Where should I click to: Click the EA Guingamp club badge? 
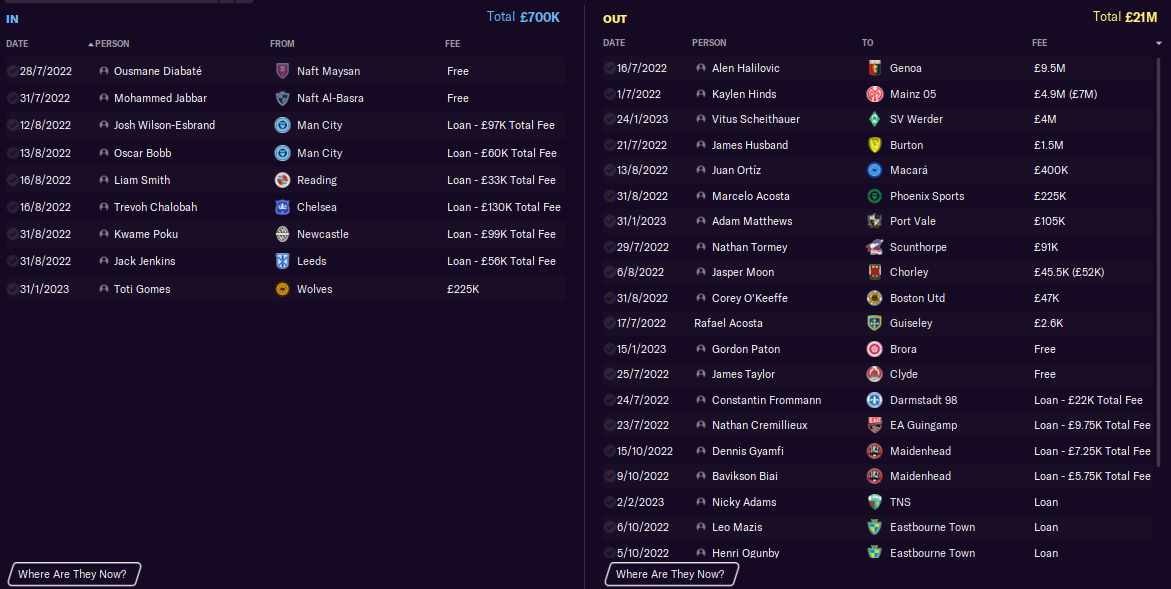875,425
